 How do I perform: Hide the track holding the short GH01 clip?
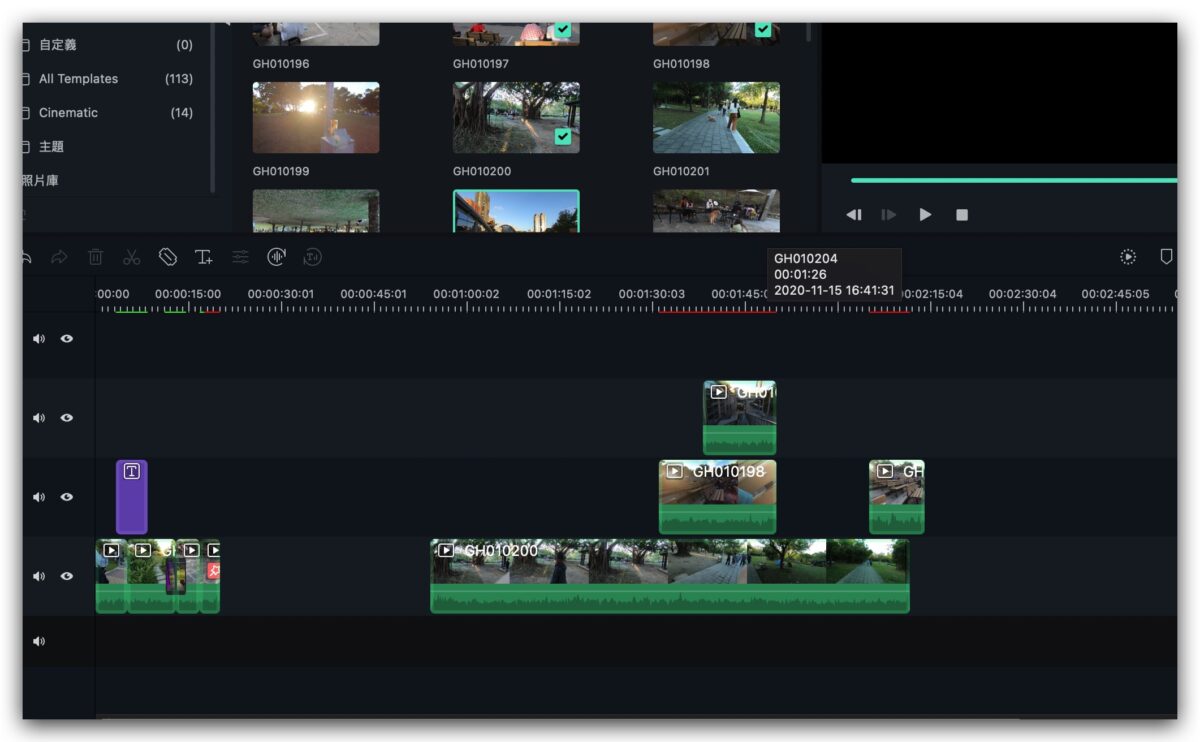67,418
